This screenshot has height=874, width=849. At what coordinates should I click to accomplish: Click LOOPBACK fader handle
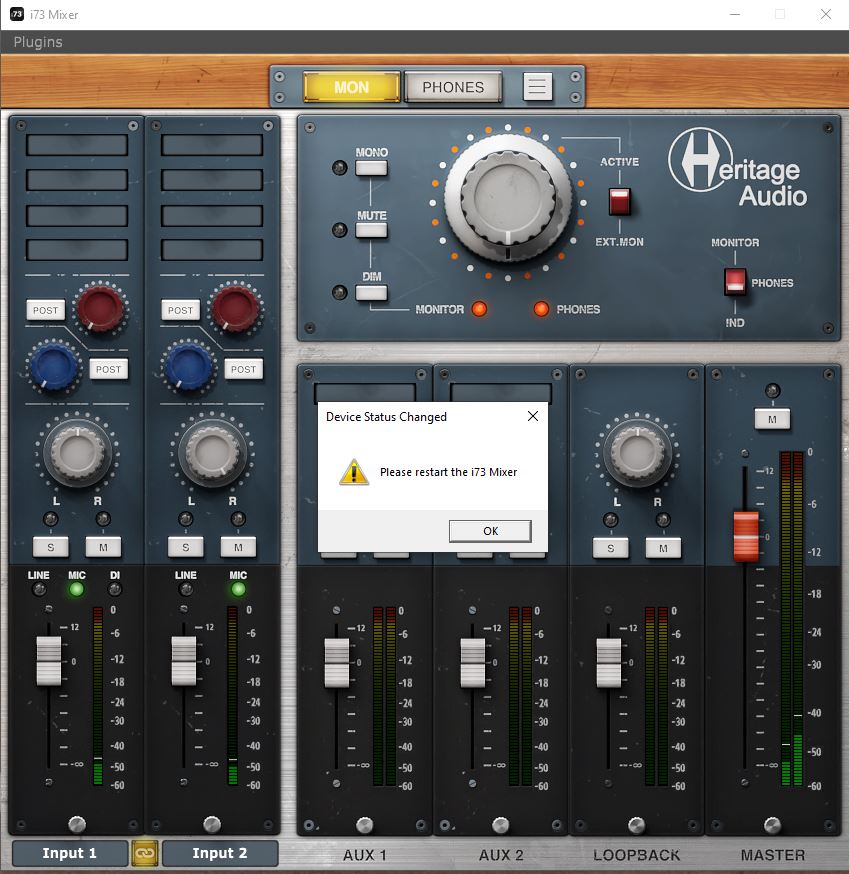tap(609, 663)
